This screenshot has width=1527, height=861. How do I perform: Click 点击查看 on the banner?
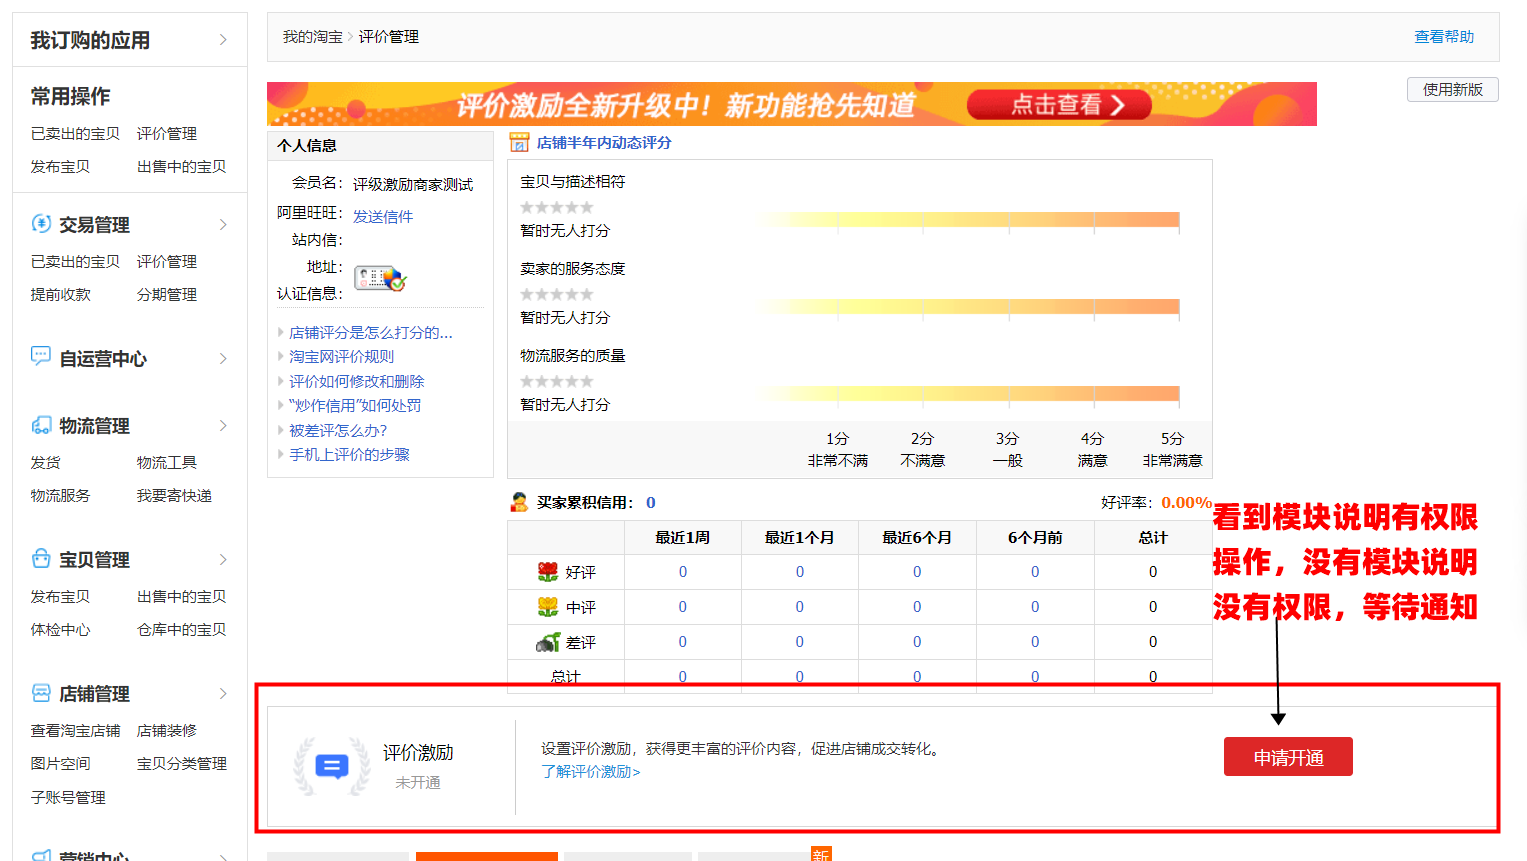coord(1059,104)
